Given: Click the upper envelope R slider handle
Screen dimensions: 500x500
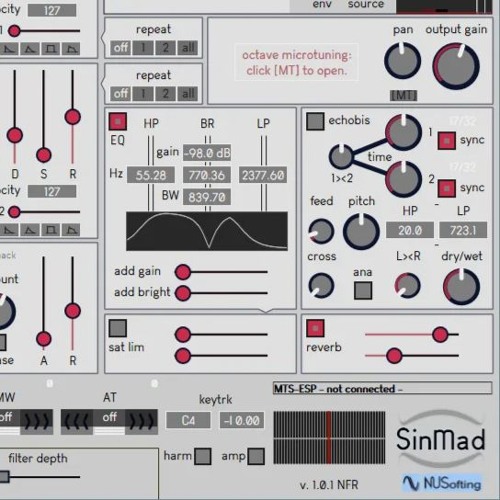Looking at the screenshot, I should pos(73,117).
